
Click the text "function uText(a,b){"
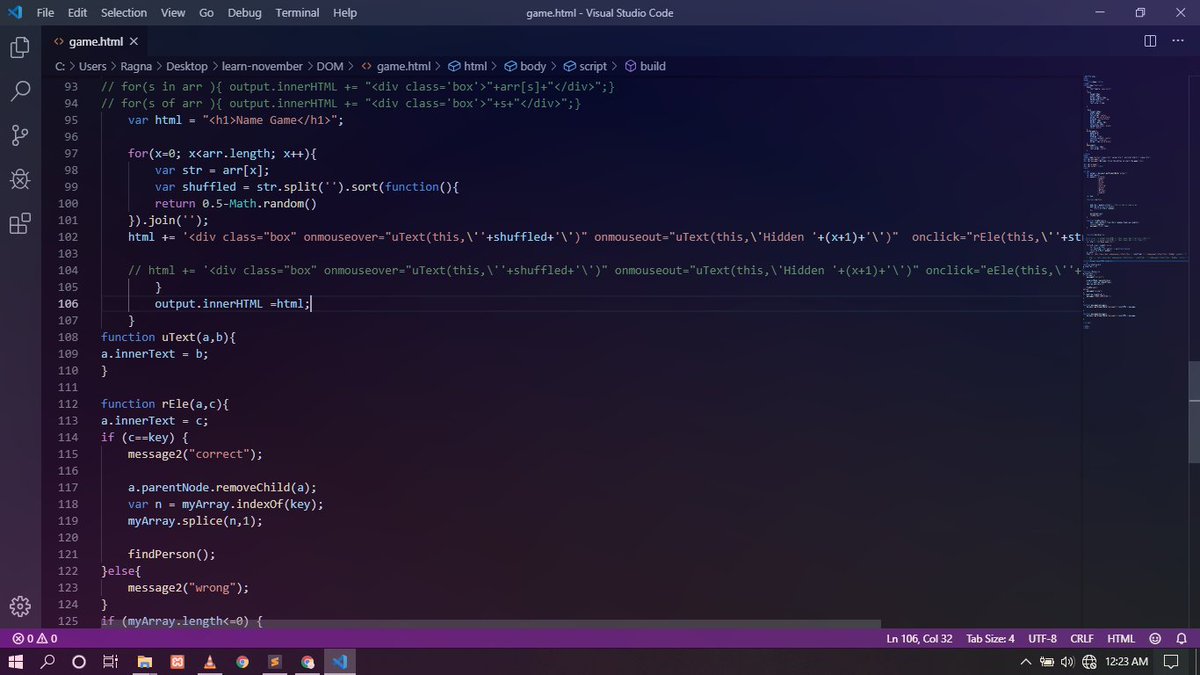(x=169, y=337)
